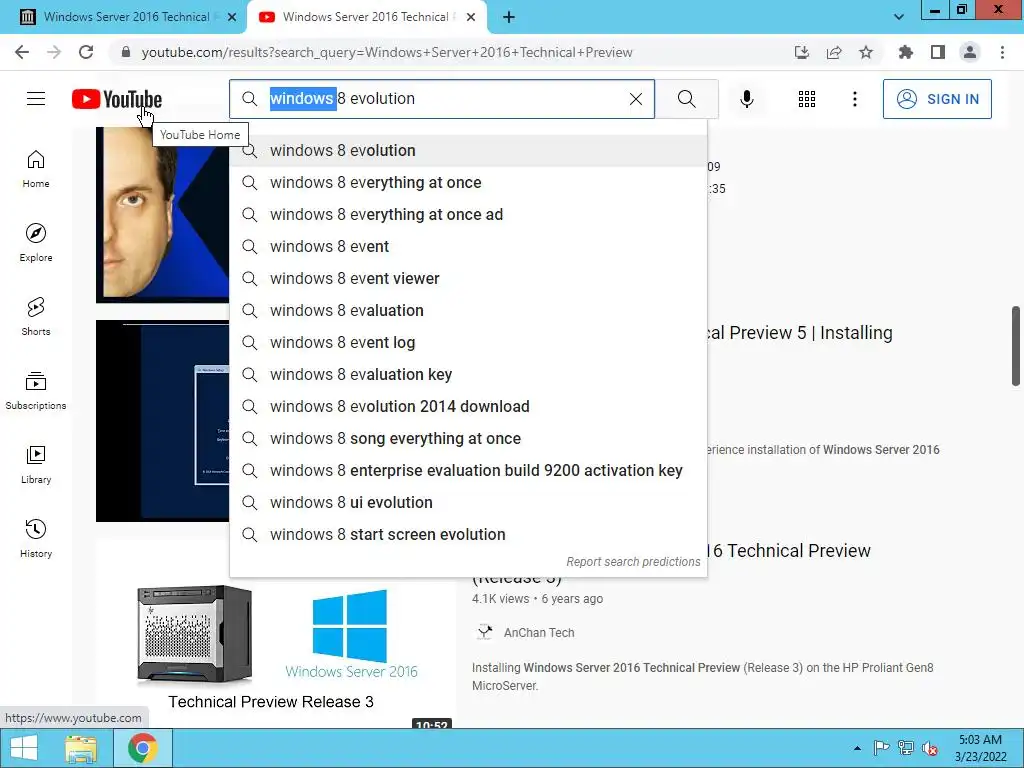The height and width of the screenshot is (768, 1024).
Task: Open Explore in the sidebar
Action: coord(36,243)
